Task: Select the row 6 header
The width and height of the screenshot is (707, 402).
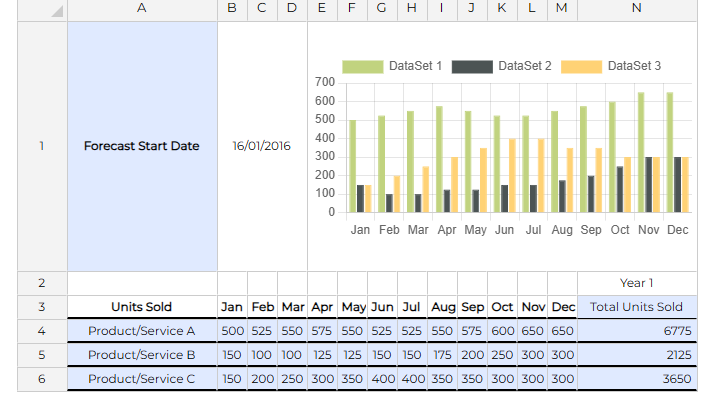Action: (41, 379)
